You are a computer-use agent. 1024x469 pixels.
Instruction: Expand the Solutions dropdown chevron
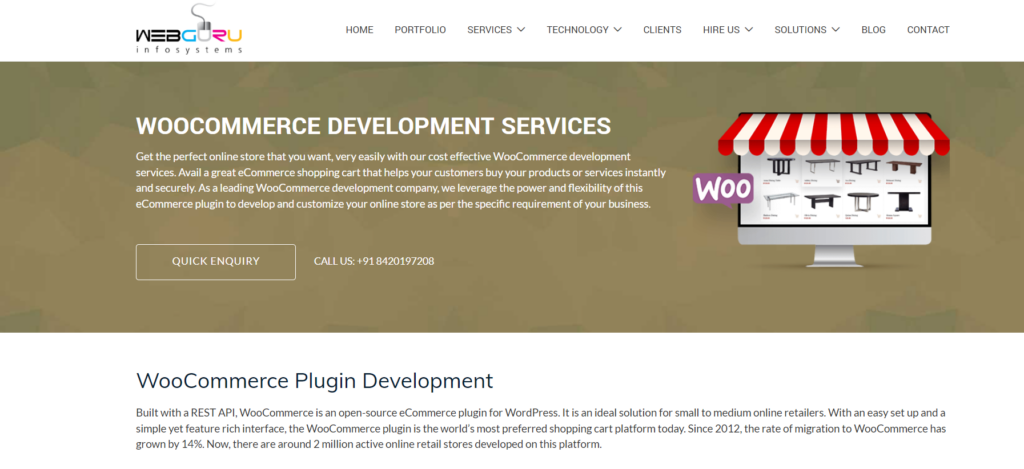point(835,30)
